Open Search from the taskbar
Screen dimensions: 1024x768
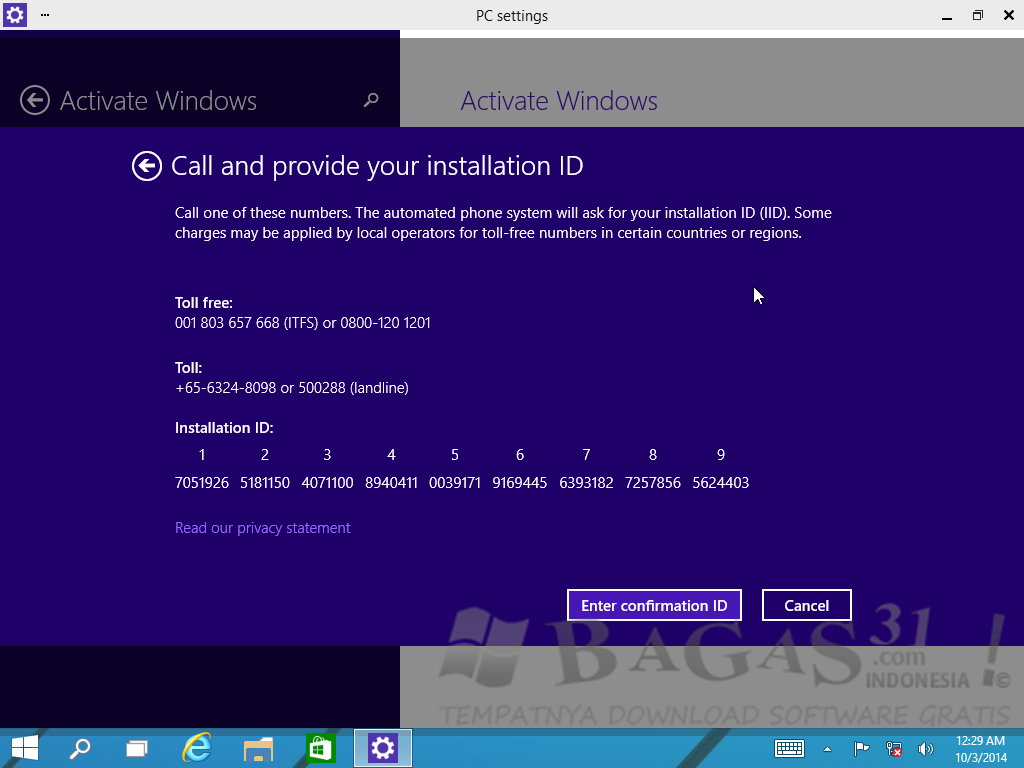tap(80, 748)
